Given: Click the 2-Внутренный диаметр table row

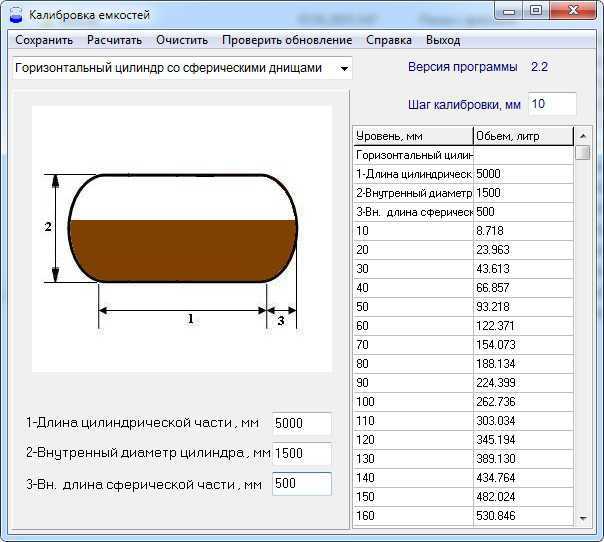Looking at the screenshot, I should click(x=463, y=193).
